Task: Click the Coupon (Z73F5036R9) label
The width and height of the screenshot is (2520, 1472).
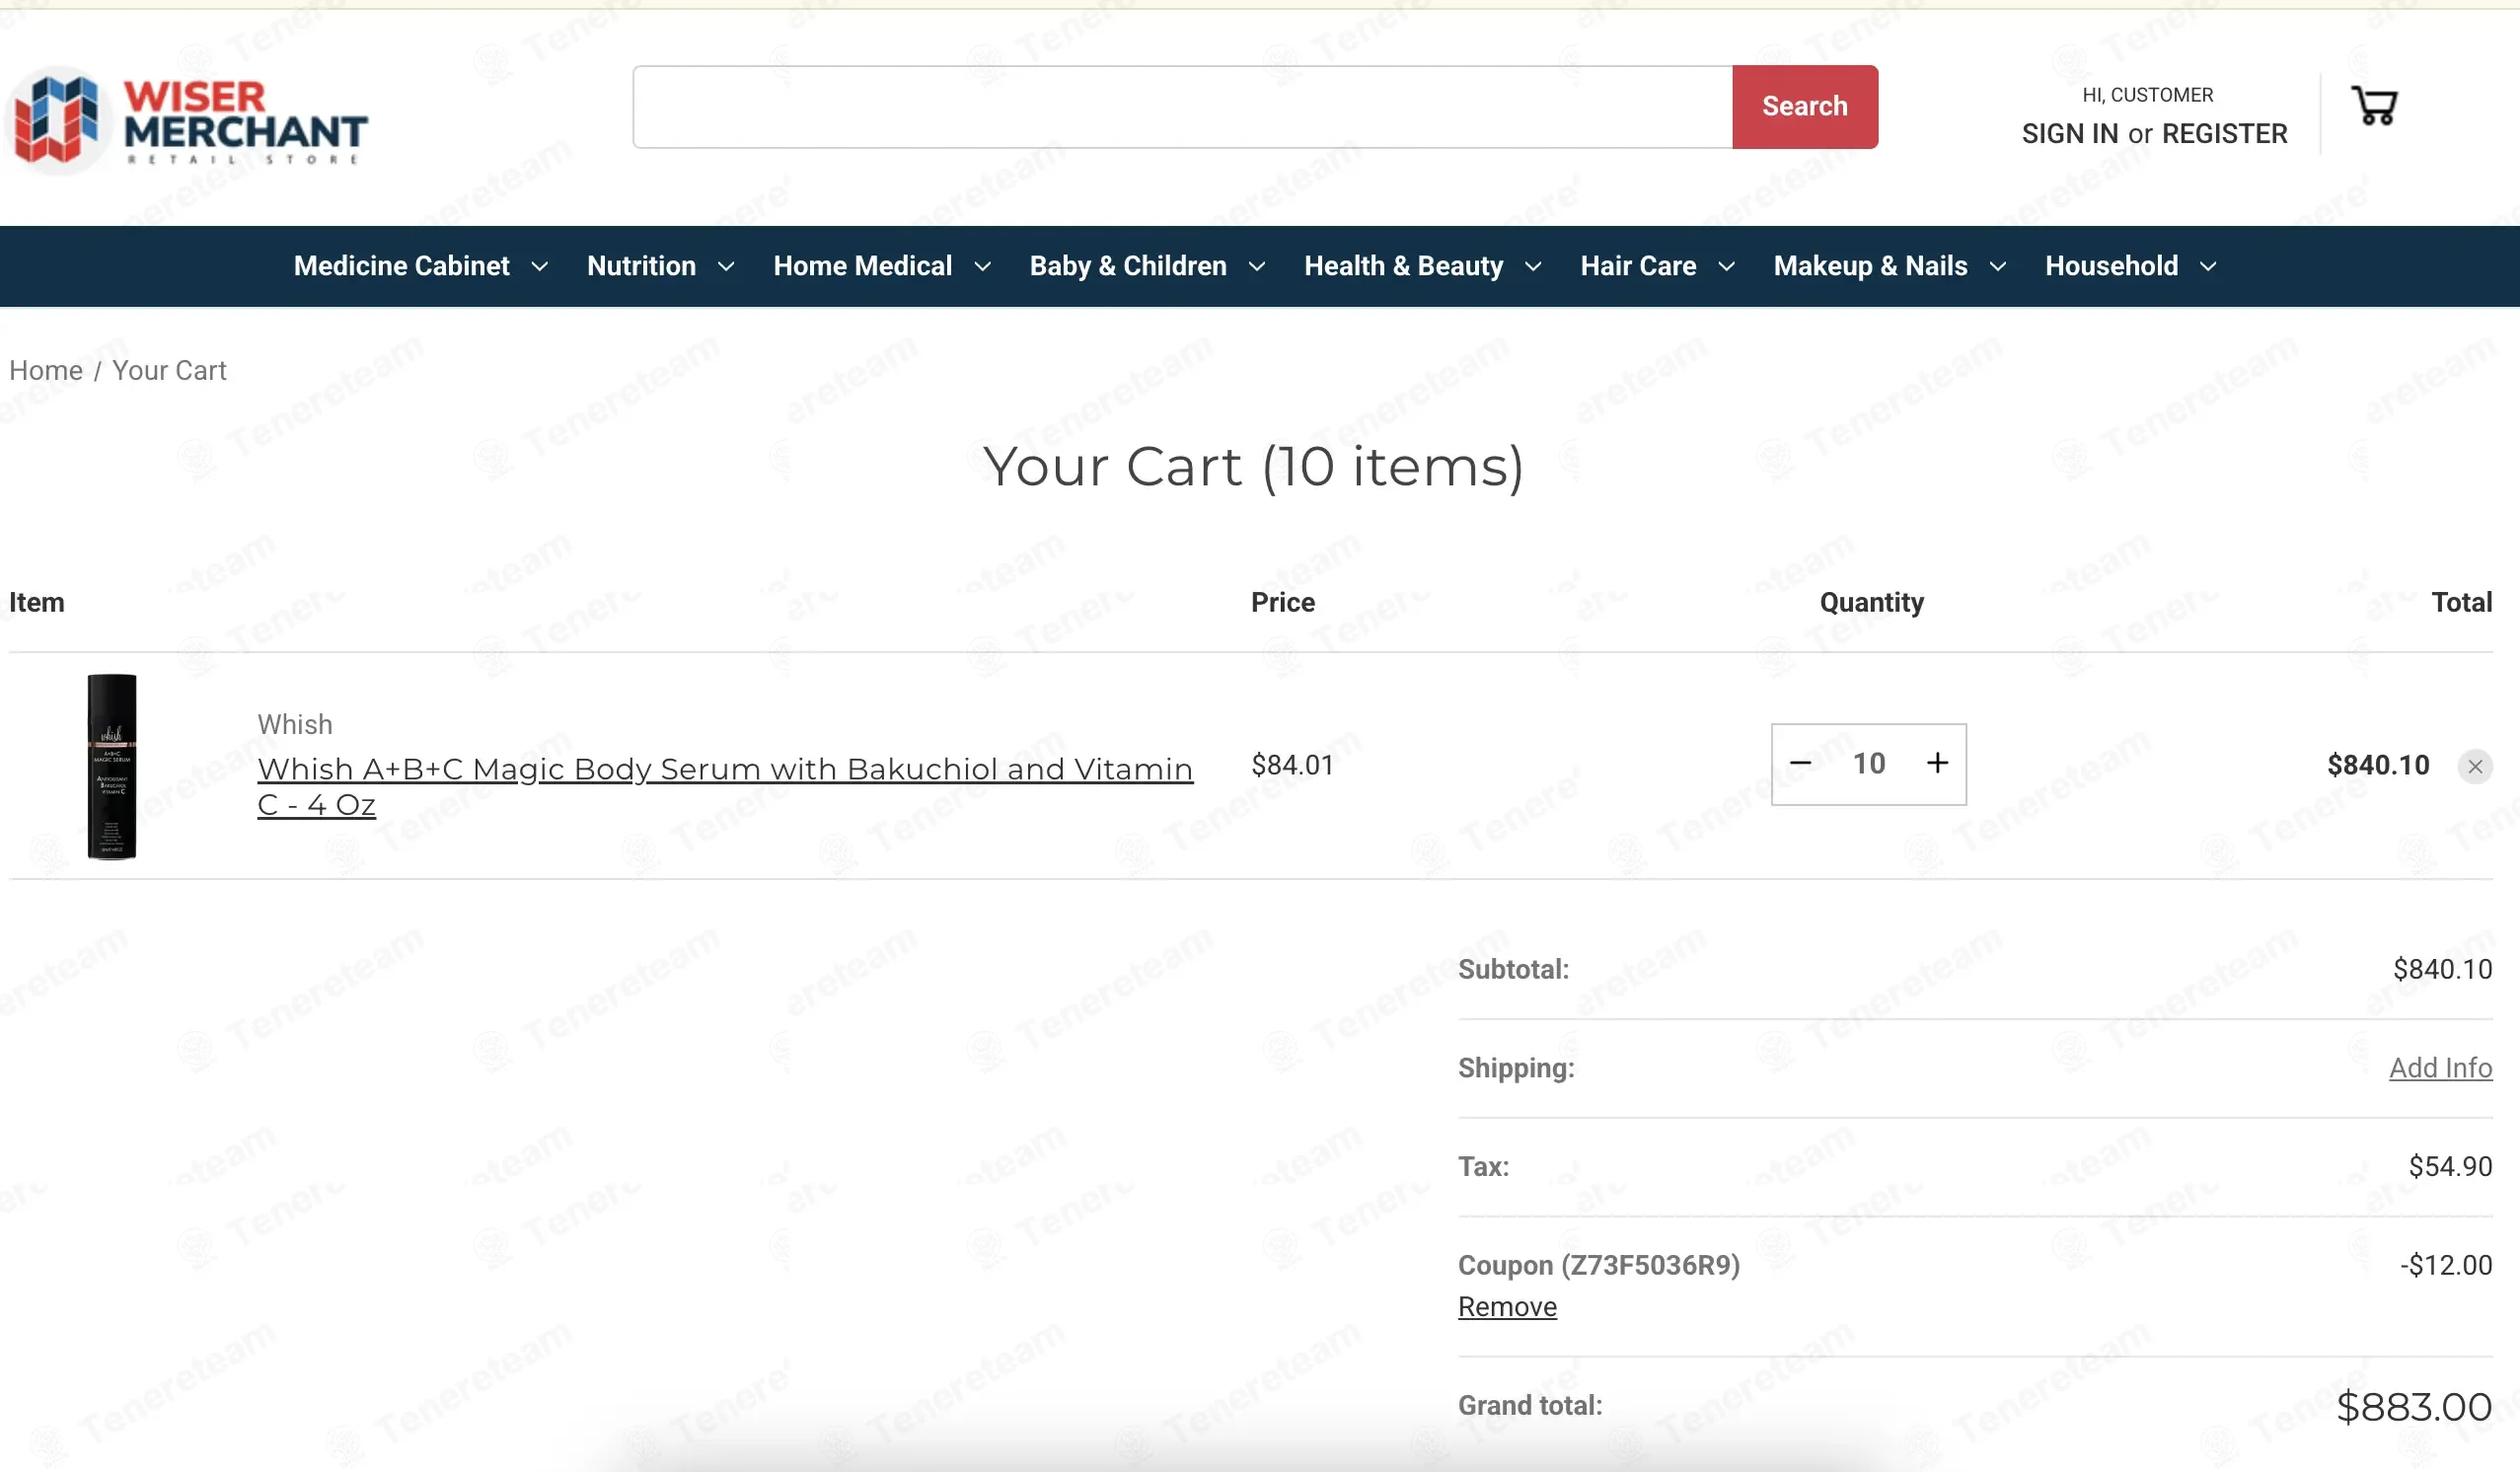Action: point(1598,1265)
